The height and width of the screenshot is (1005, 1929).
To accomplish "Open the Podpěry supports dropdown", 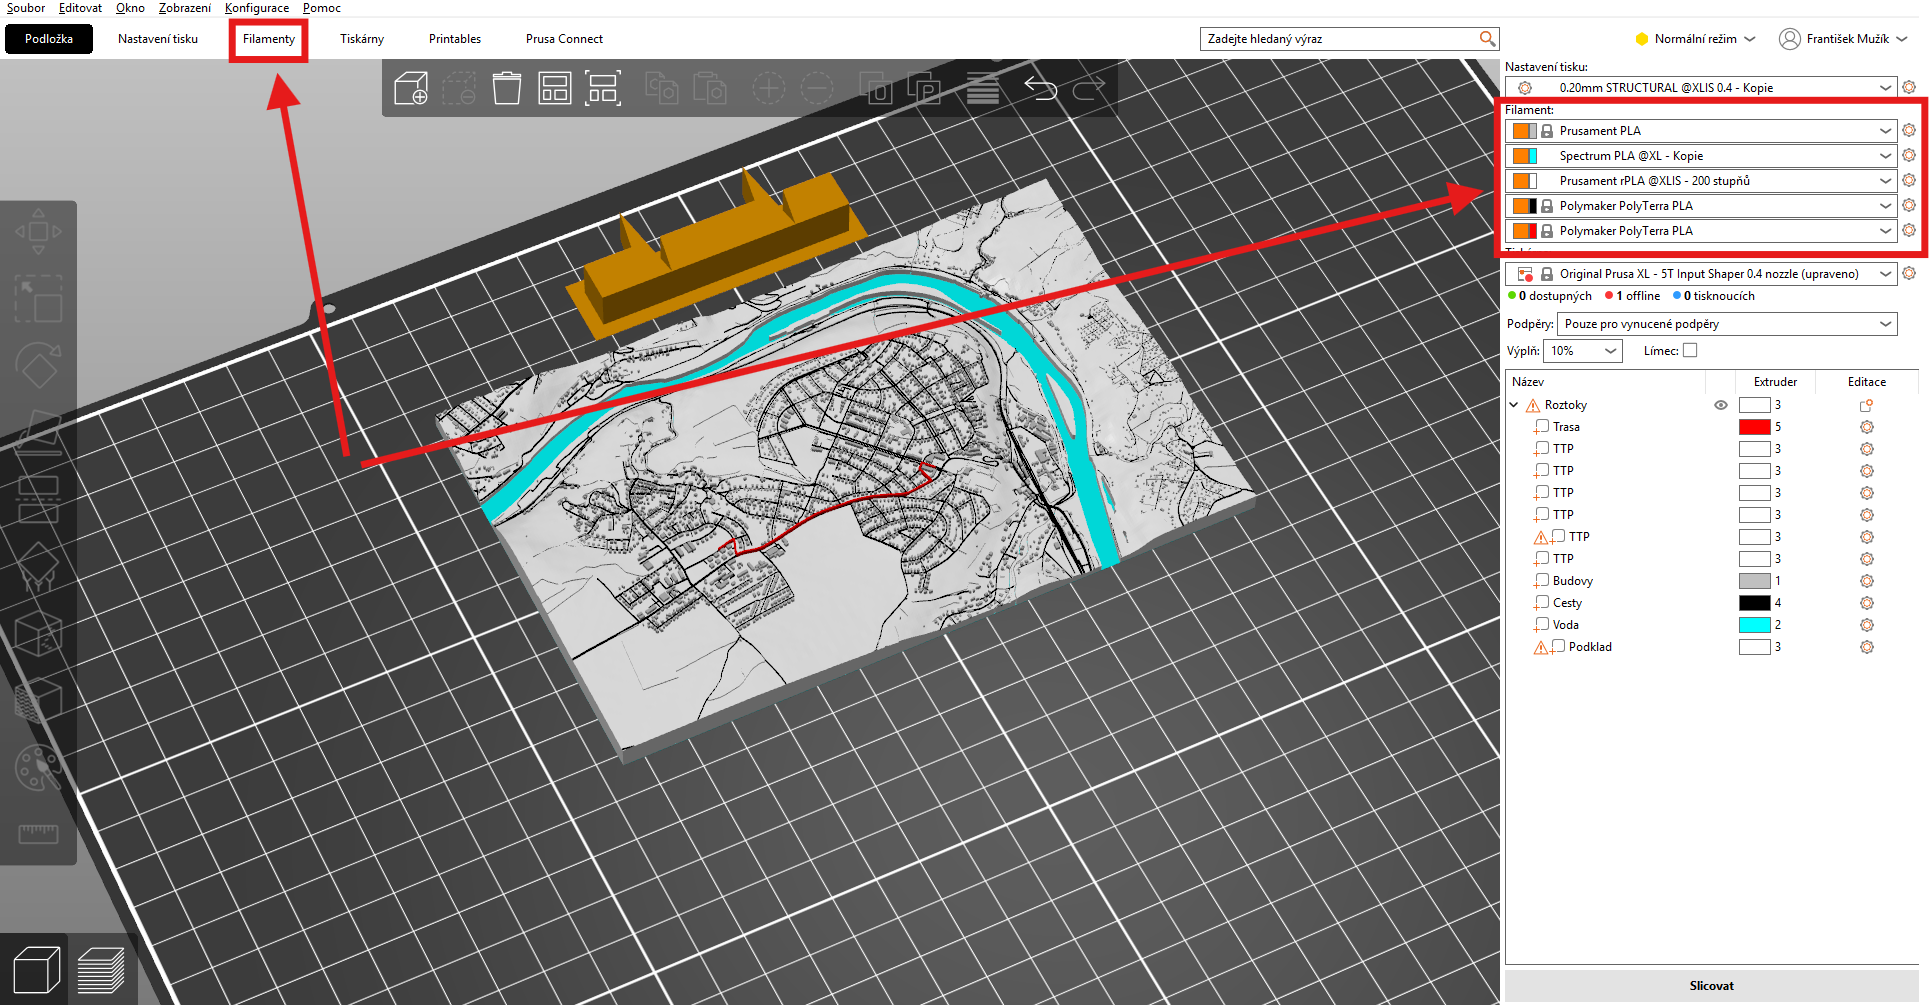I will pos(1726,324).
